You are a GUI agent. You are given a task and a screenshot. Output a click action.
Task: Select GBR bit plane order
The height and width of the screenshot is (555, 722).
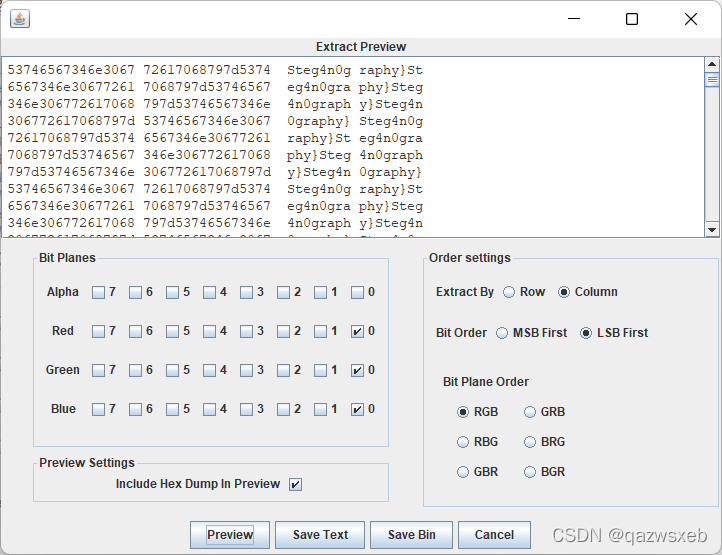[463, 472]
